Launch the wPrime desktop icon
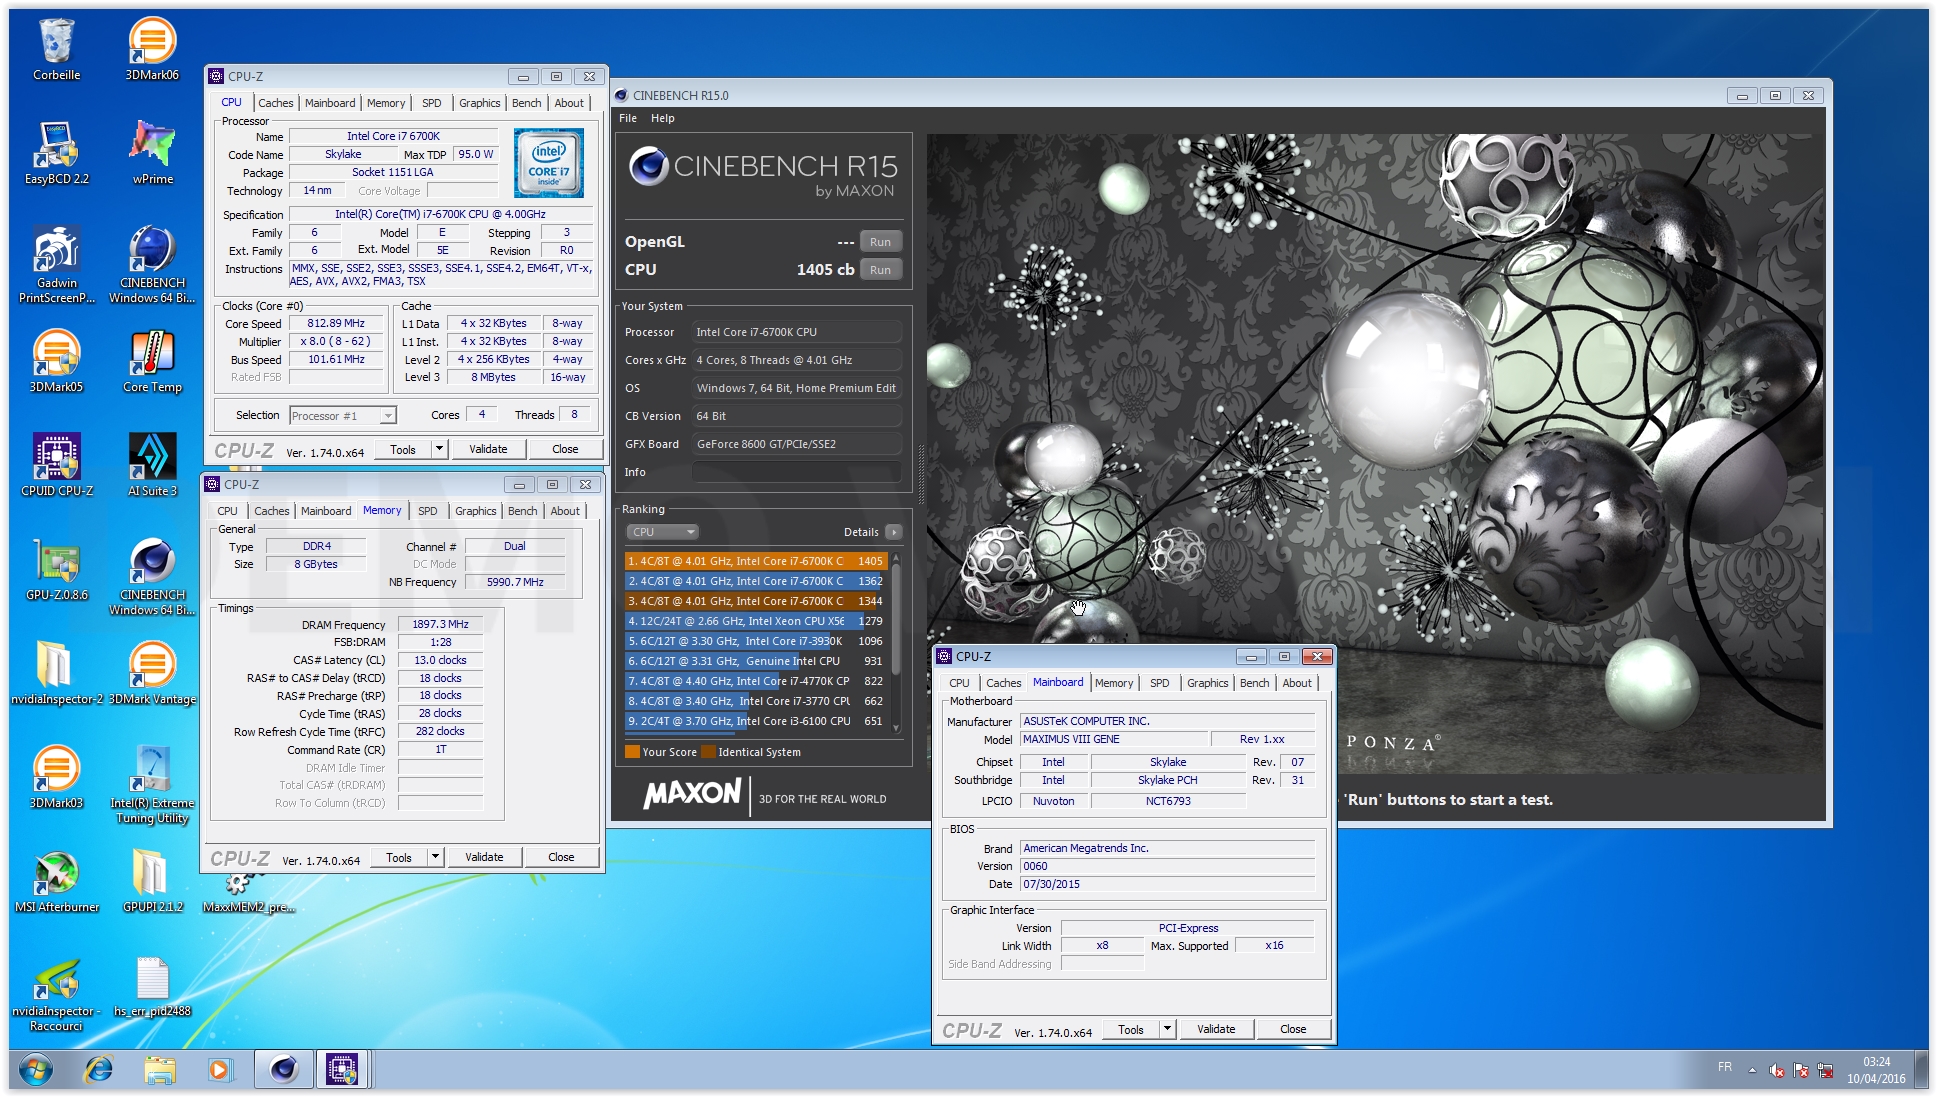This screenshot has height=1097, width=1937. (152, 152)
